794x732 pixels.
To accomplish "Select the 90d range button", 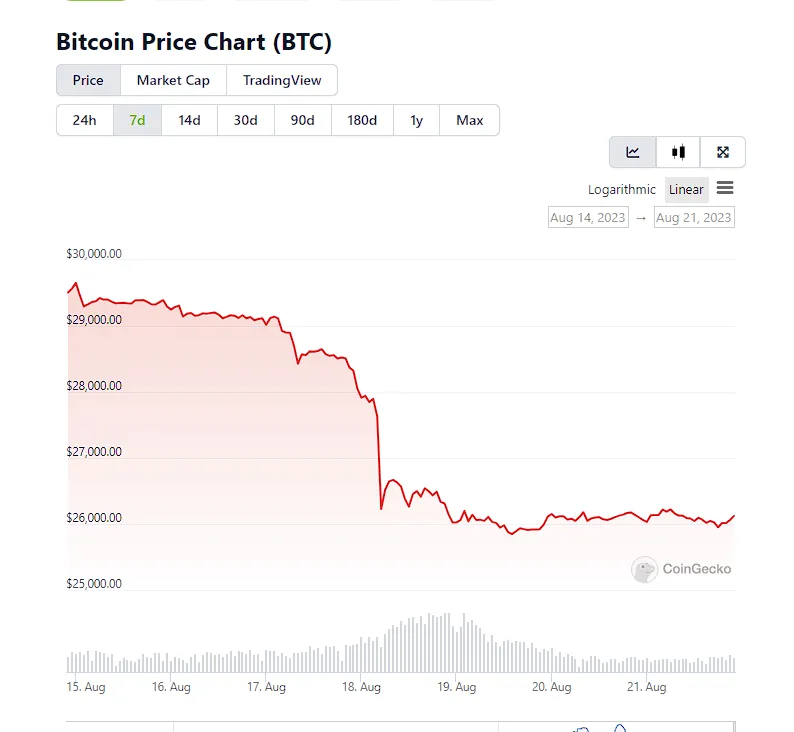I will pyautogui.click(x=303, y=120).
